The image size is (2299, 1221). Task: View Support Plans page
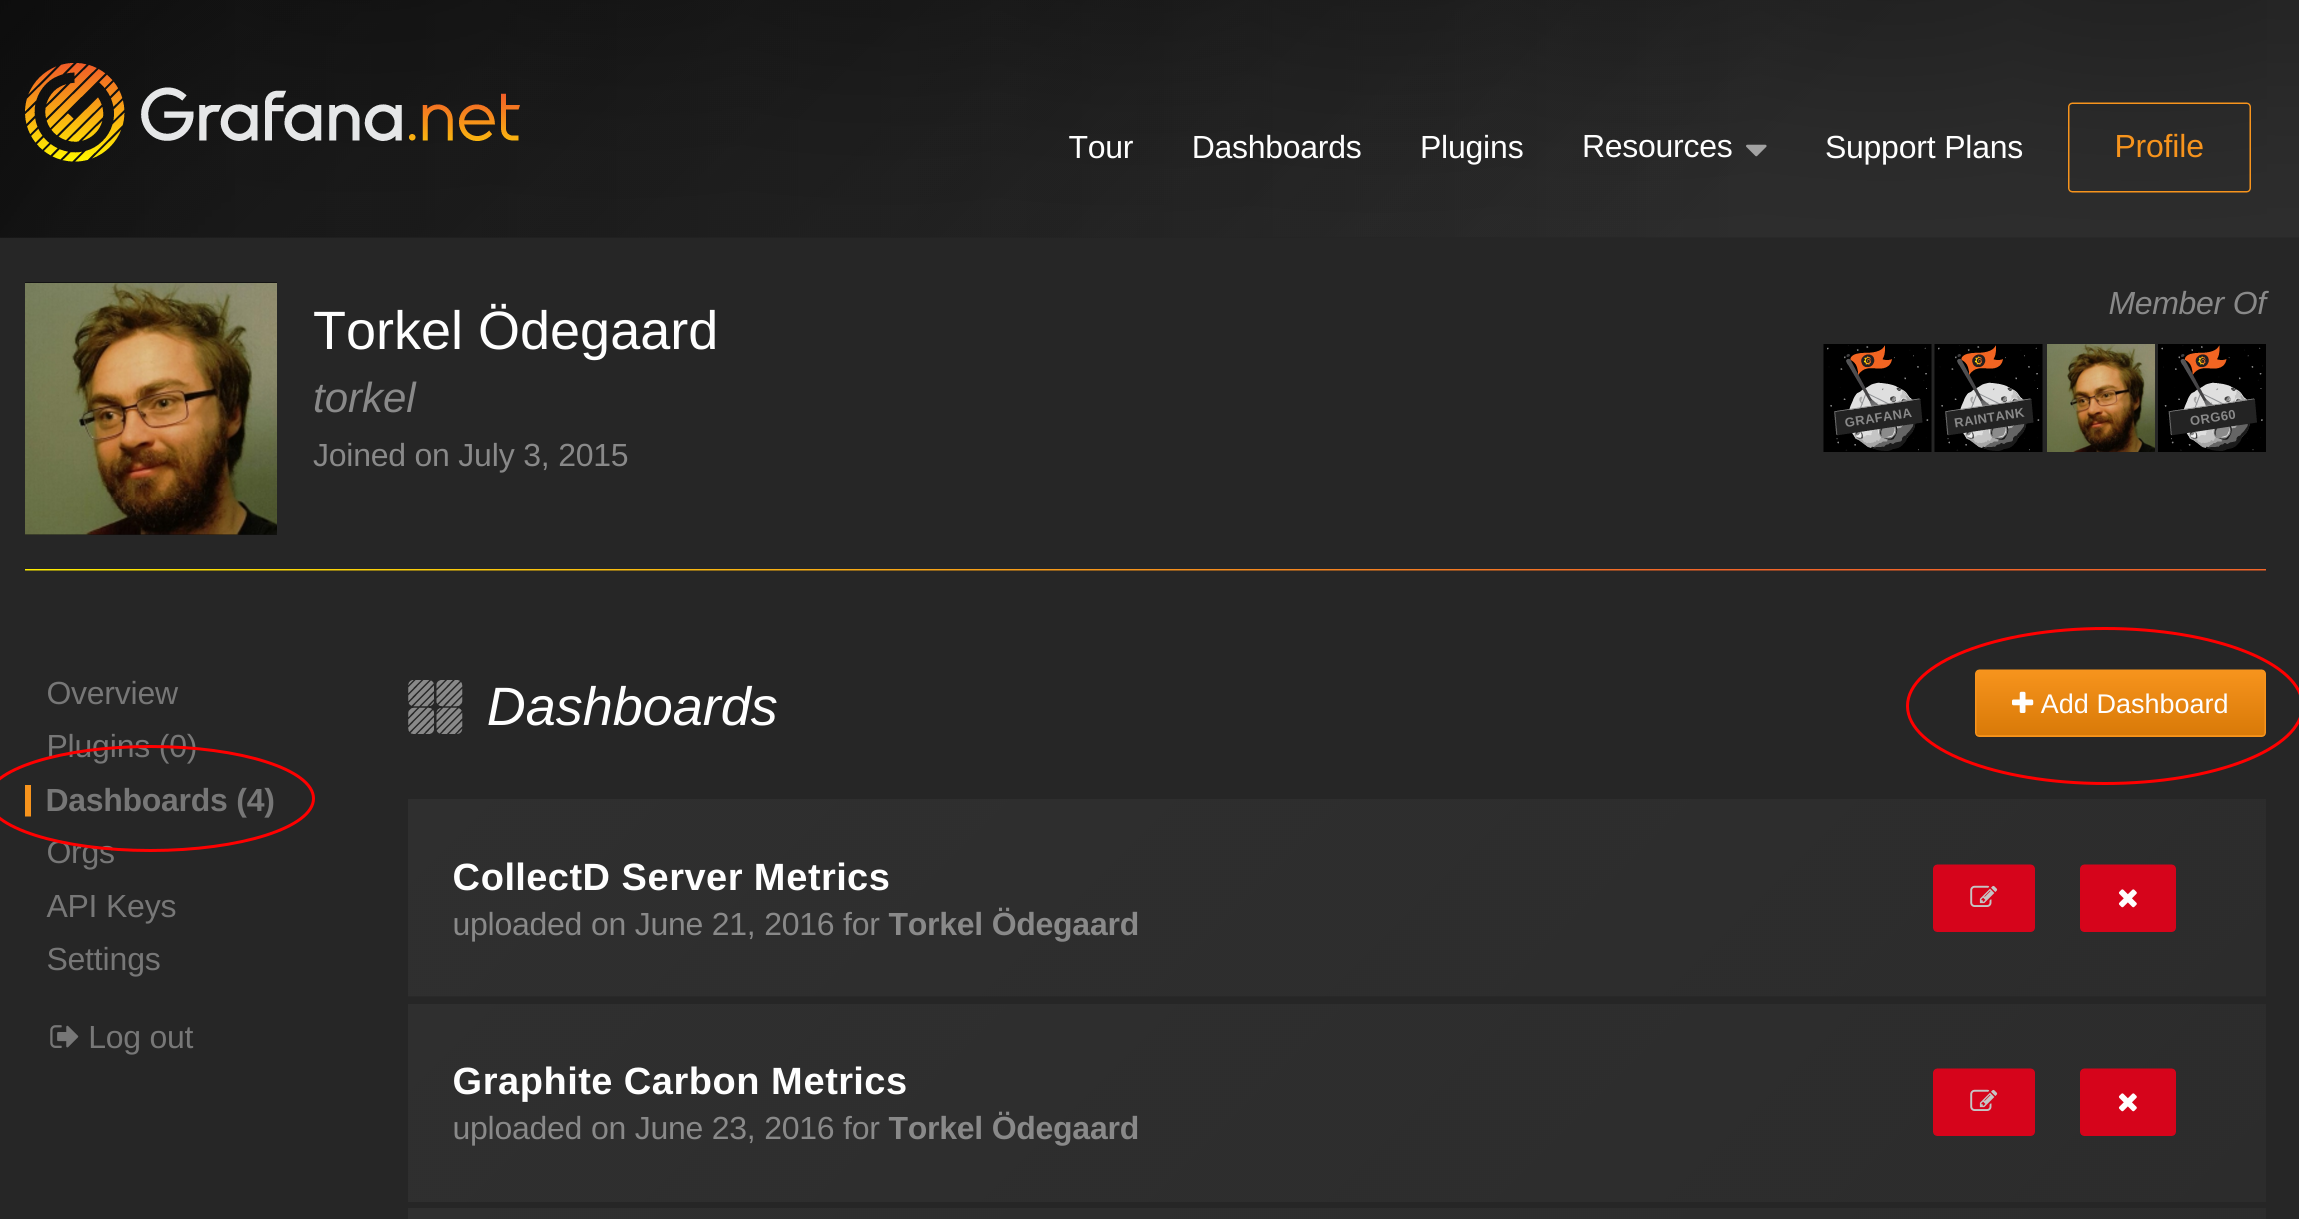pyautogui.click(x=1923, y=147)
